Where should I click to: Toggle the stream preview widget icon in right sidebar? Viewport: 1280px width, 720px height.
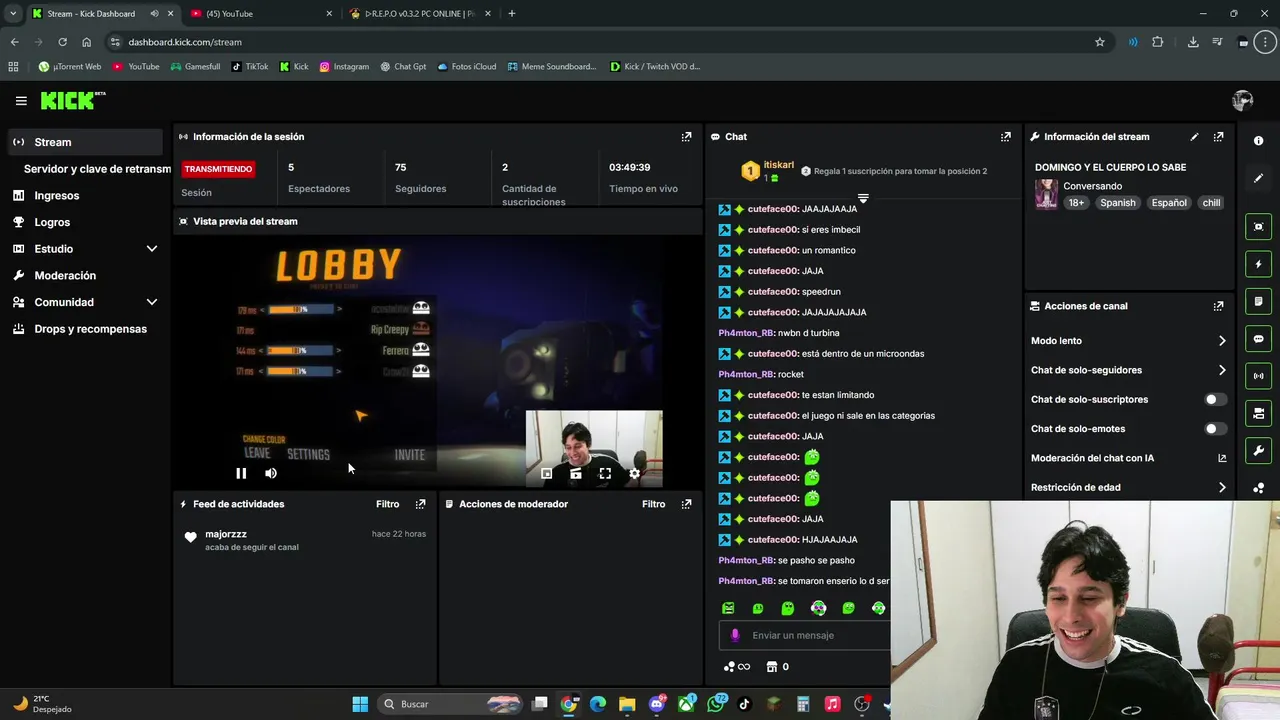1258,227
